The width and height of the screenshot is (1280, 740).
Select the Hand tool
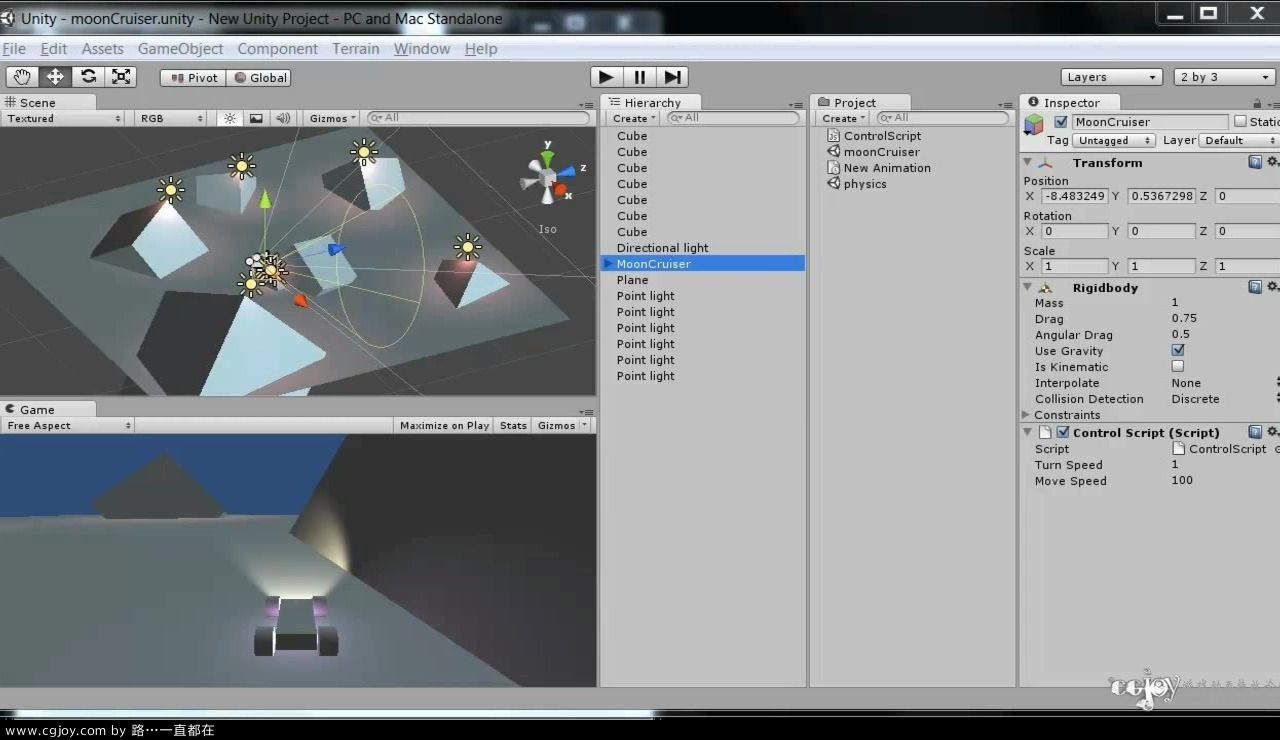click(x=22, y=77)
